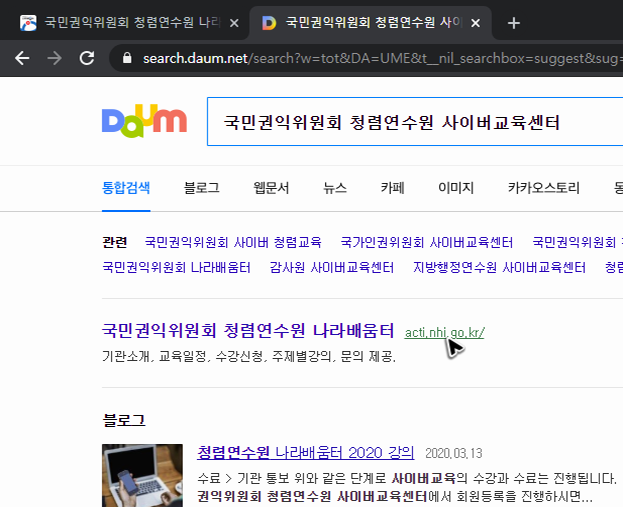Click the laptop blog thumbnail image
This screenshot has height=507, width=623.
pos(142,475)
